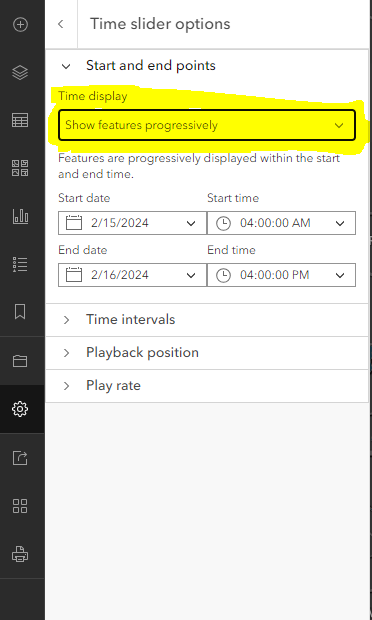This screenshot has width=372, height=620.
Task: Open the End time field 04:00:00 PM
Action: [x=281, y=275]
